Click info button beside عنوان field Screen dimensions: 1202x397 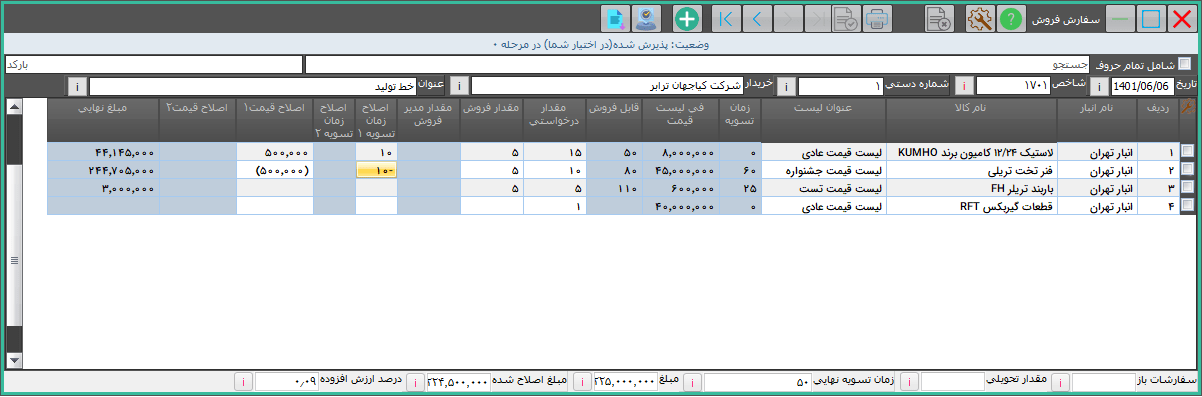coord(78,86)
